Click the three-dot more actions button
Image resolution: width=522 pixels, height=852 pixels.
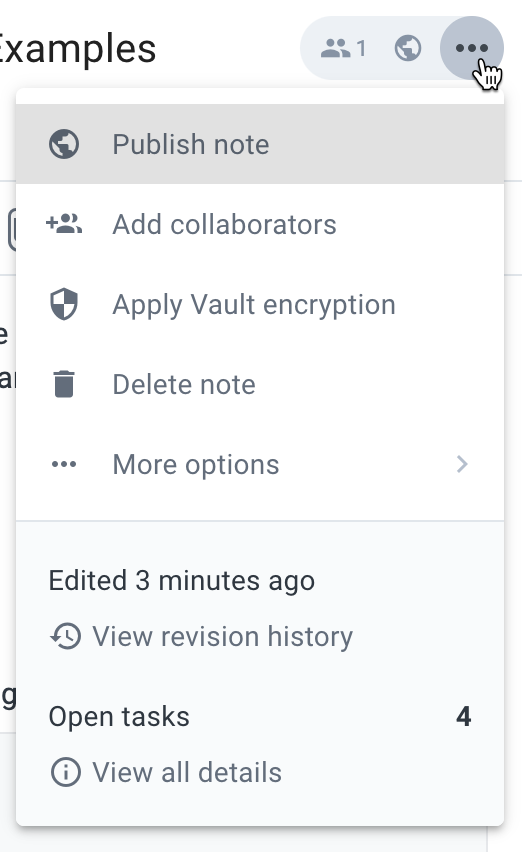(x=471, y=48)
